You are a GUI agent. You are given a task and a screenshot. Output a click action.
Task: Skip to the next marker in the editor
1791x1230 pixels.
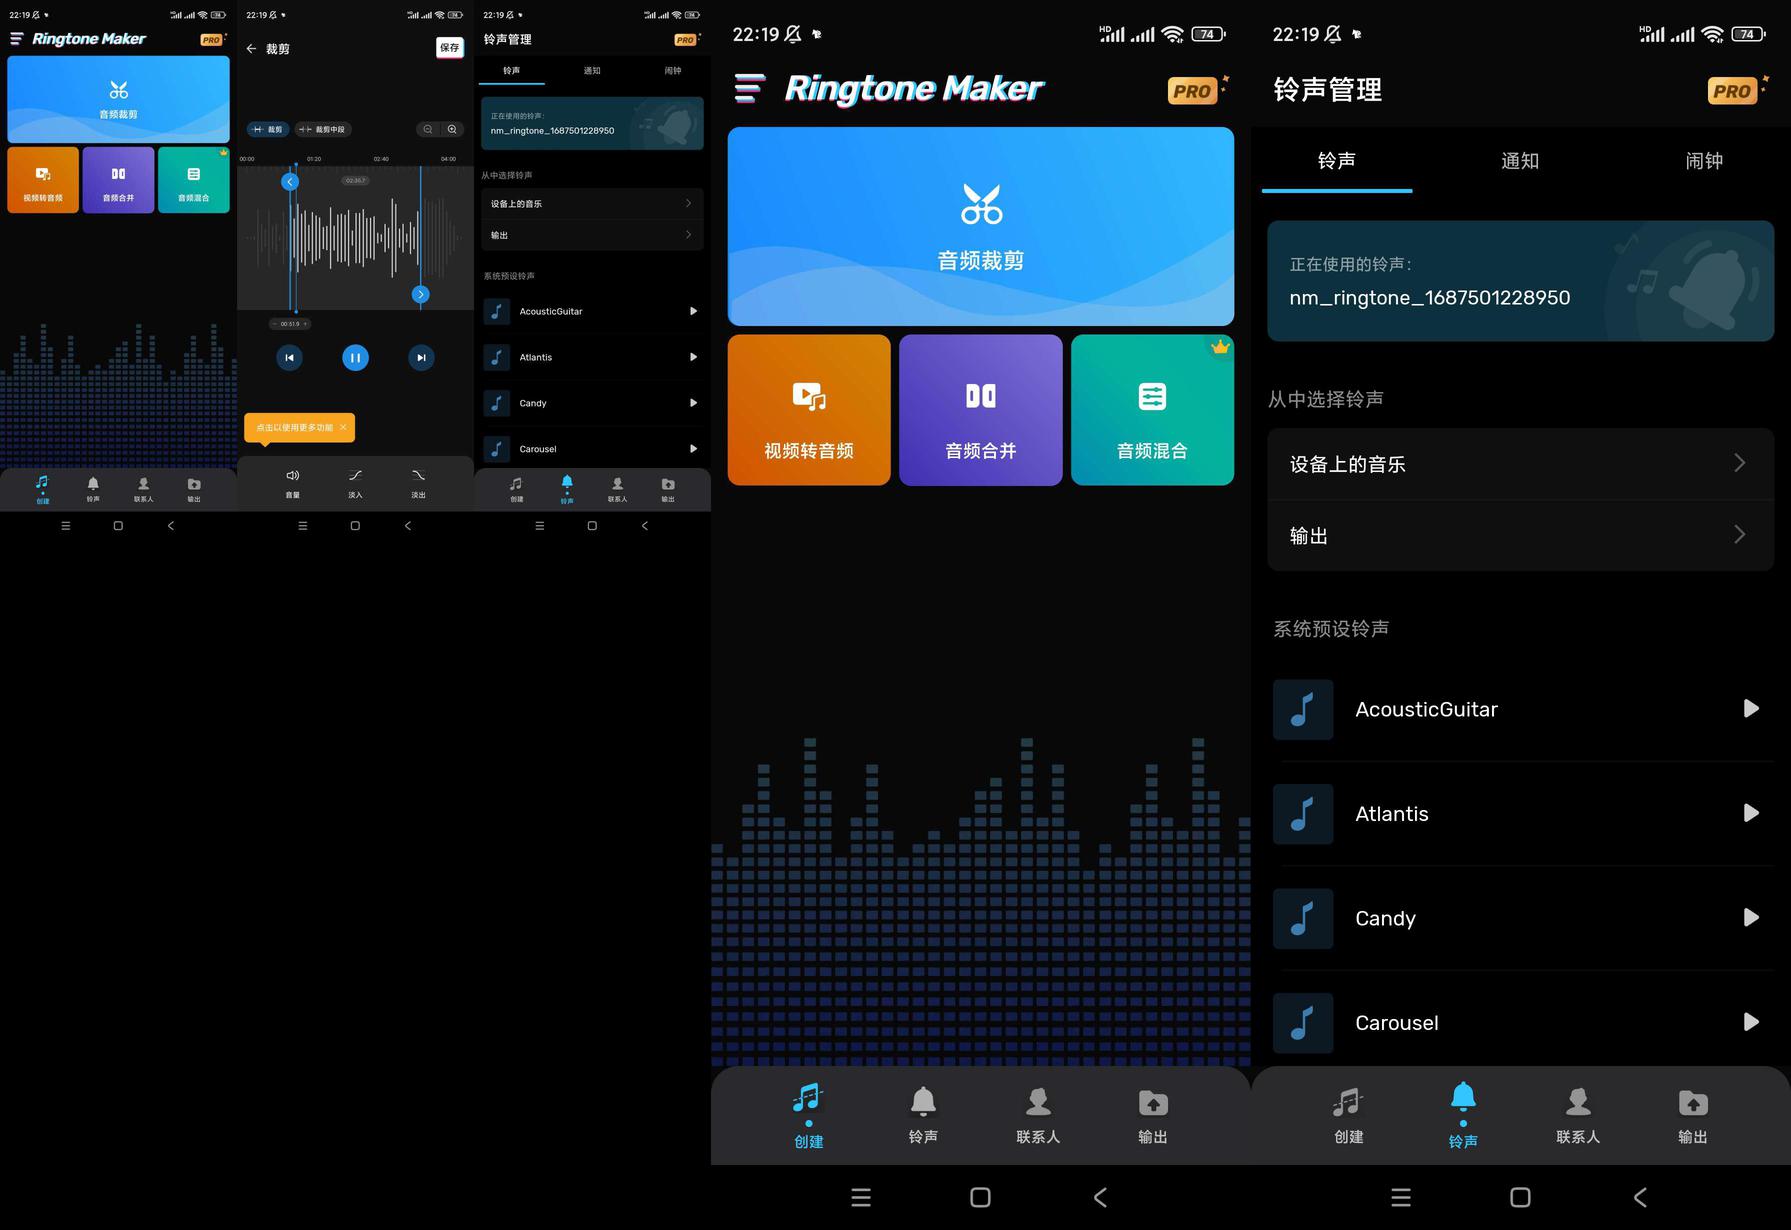[421, 357]
